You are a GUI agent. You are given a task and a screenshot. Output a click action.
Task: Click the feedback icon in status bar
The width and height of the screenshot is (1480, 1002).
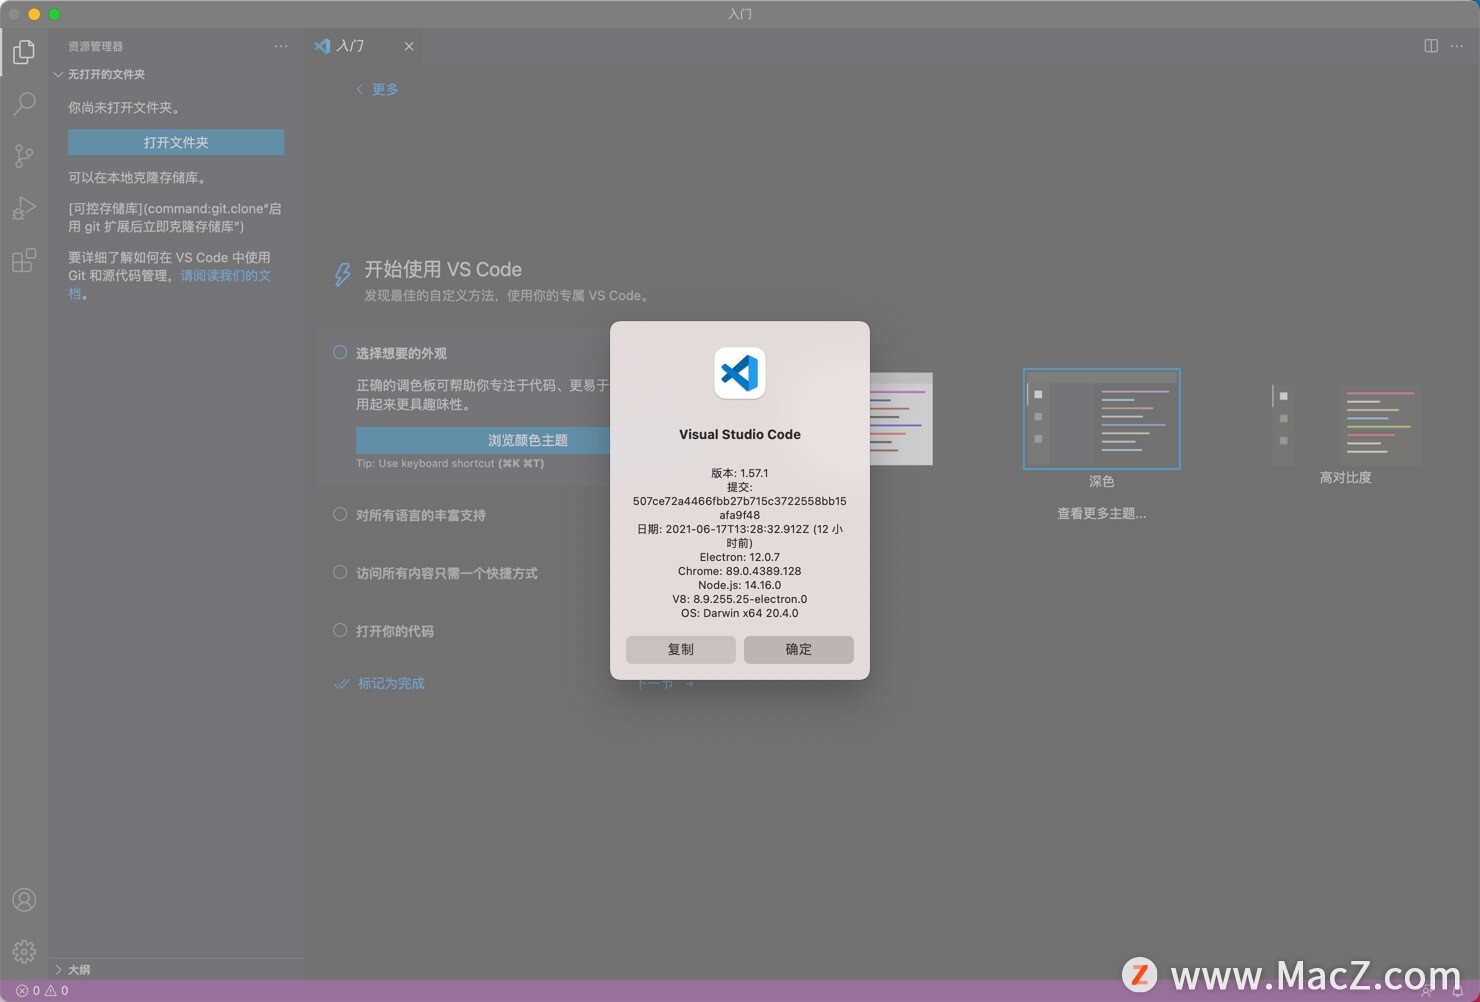1427,991
